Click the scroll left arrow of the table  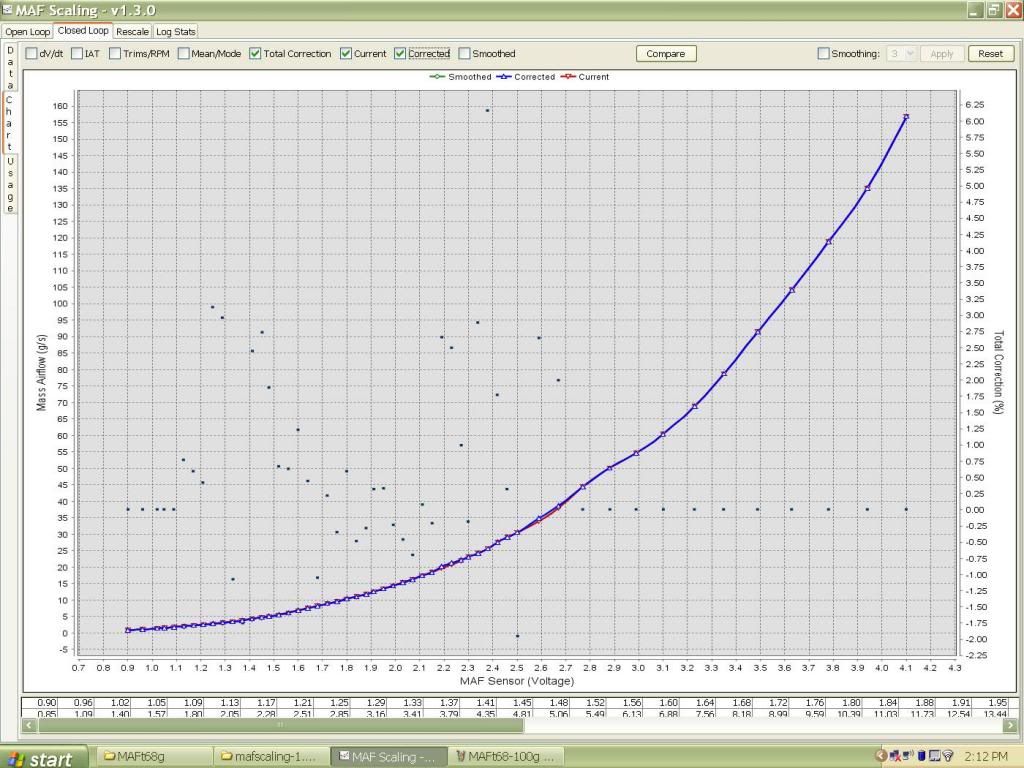[27, 725]
